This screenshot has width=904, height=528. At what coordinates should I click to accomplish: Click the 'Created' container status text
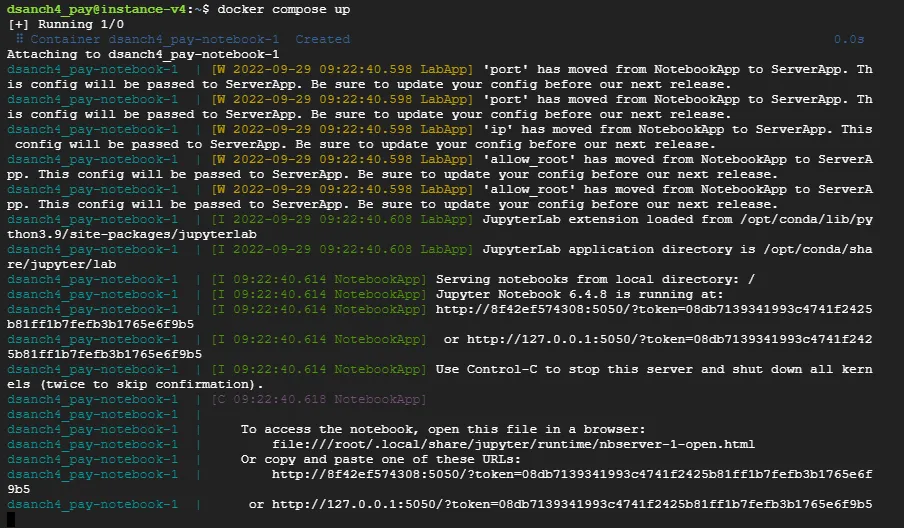(322, 39)
